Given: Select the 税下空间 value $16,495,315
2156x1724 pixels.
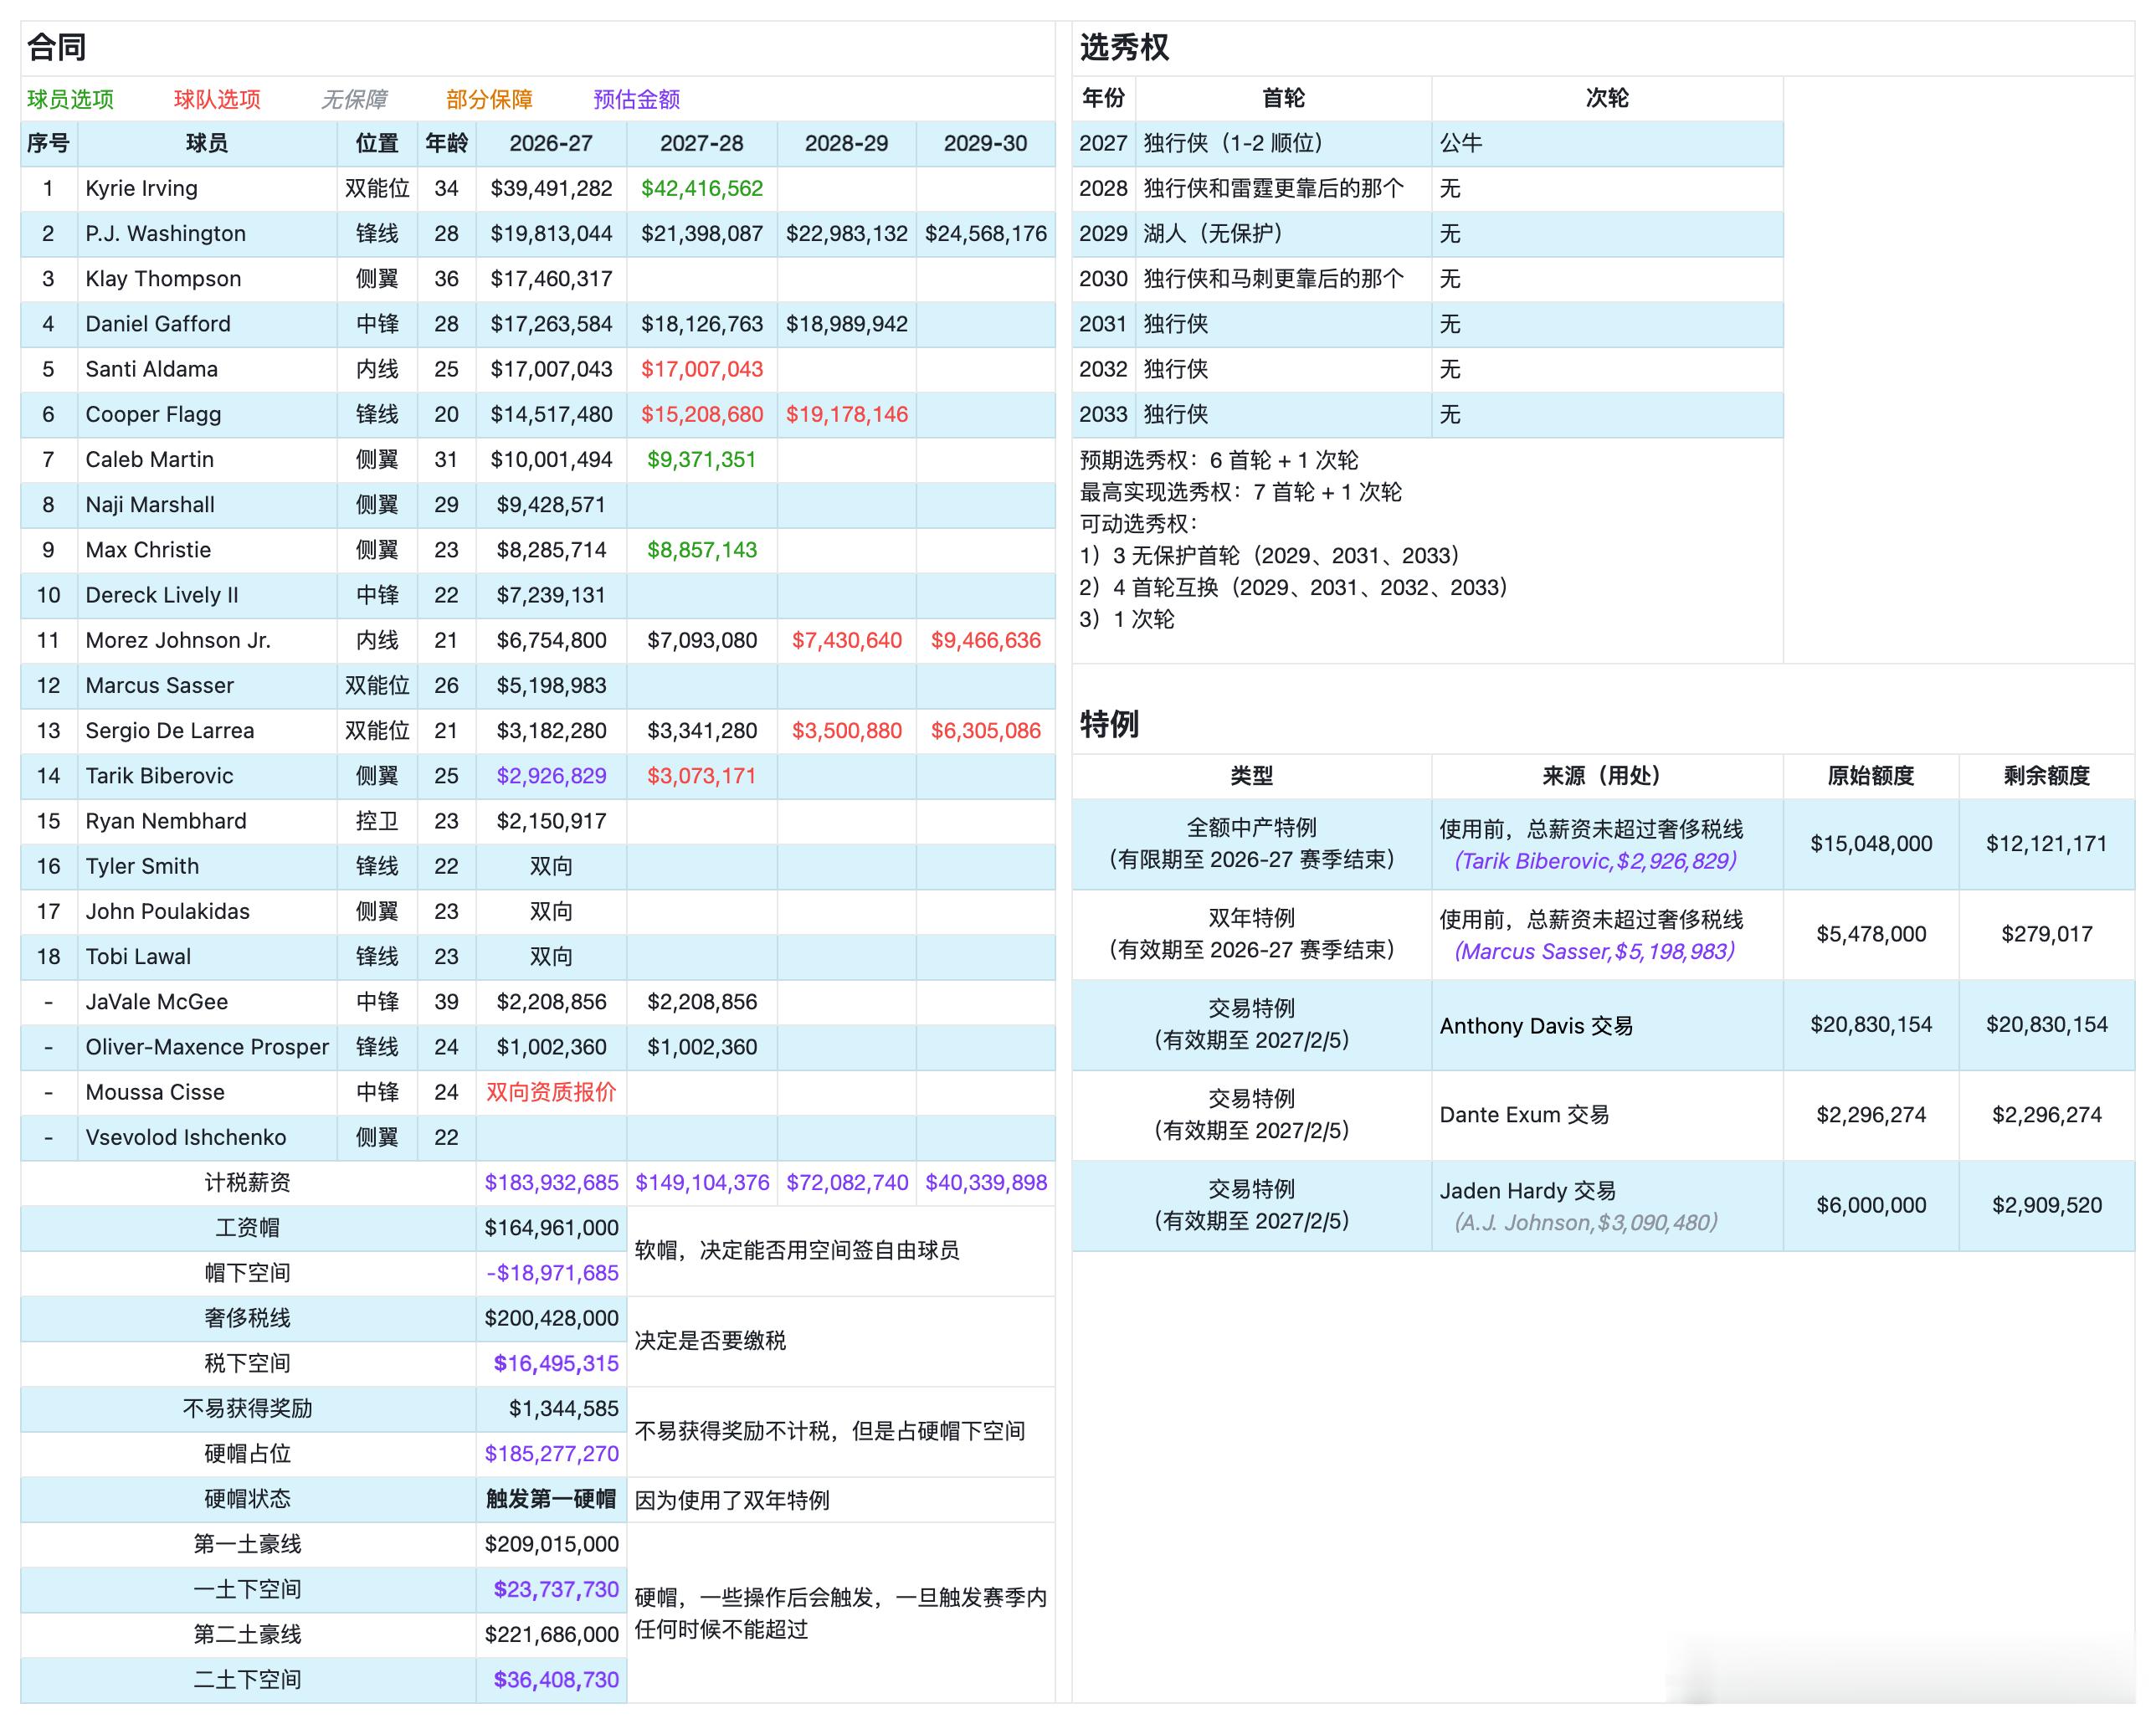Looking at the screenshot, I should pyautogui.click(x=551, y=1363).
